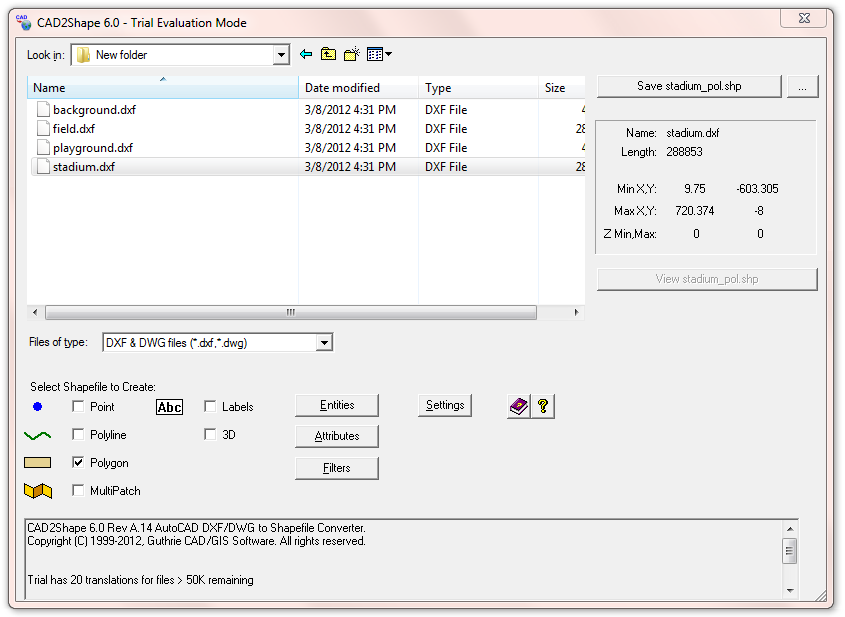845x617 pixels.
Task: Click the ellipsis browse button
Action: [x=802, y=86]
